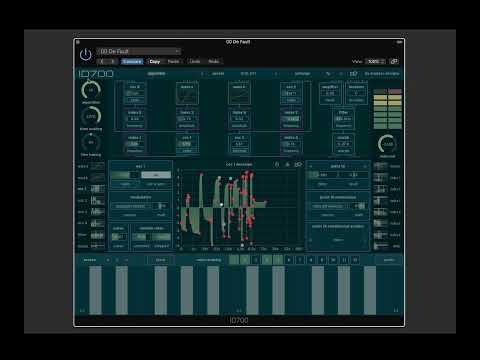Click the master volume knob at right
The image size is (480, 360).
387,144
